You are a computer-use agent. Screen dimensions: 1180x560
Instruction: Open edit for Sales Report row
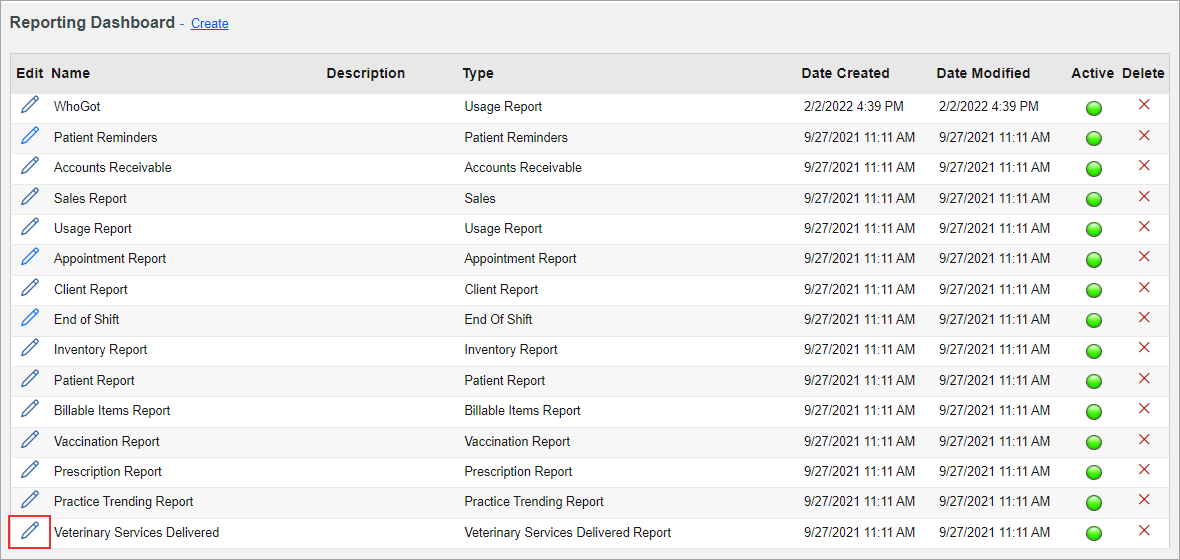pos(29,196)
